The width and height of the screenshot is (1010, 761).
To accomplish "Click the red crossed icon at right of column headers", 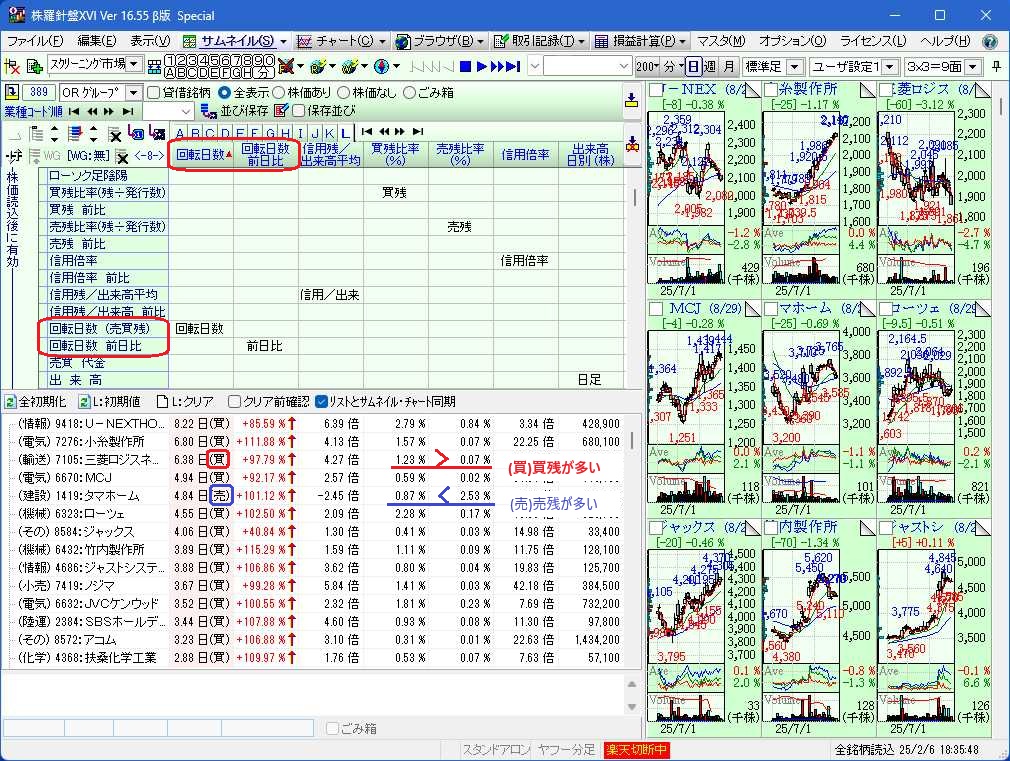I will pos(632,144).
